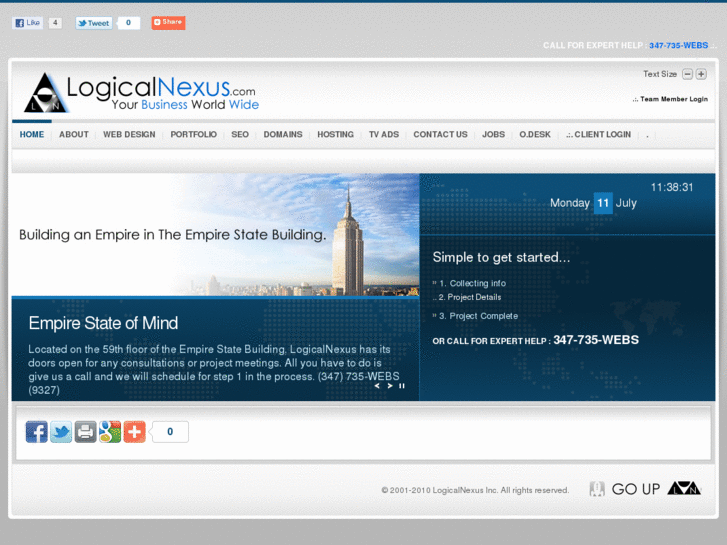Screen dimensions: 727x545
Task: Click the Tweet button
Action: pos(94,23)
